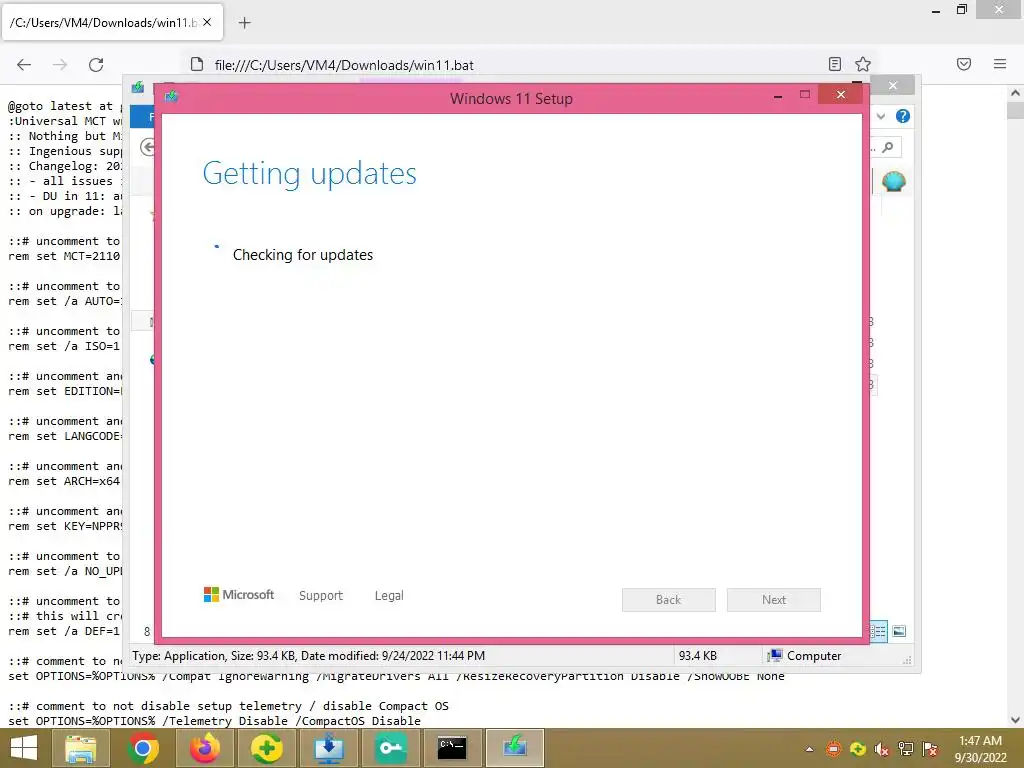The height and width of the screenshot is (768, 1024).
Task: Minimize the Windows 11 Setup window
Action: [x=778, y=96]
